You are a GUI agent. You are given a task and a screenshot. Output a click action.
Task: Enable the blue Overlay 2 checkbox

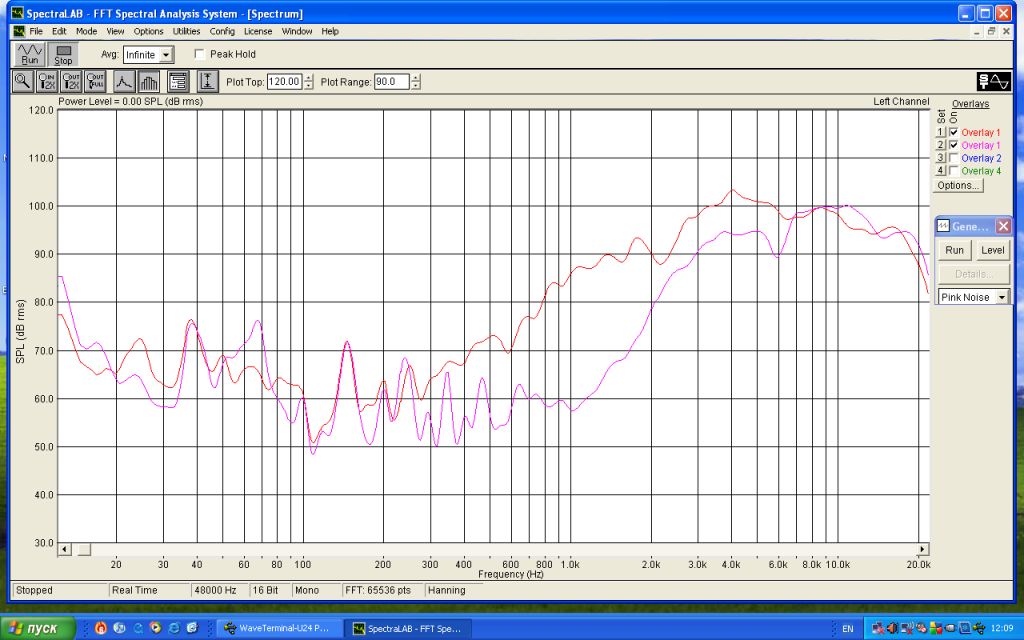pyautogui.click(x=953, y=158)
